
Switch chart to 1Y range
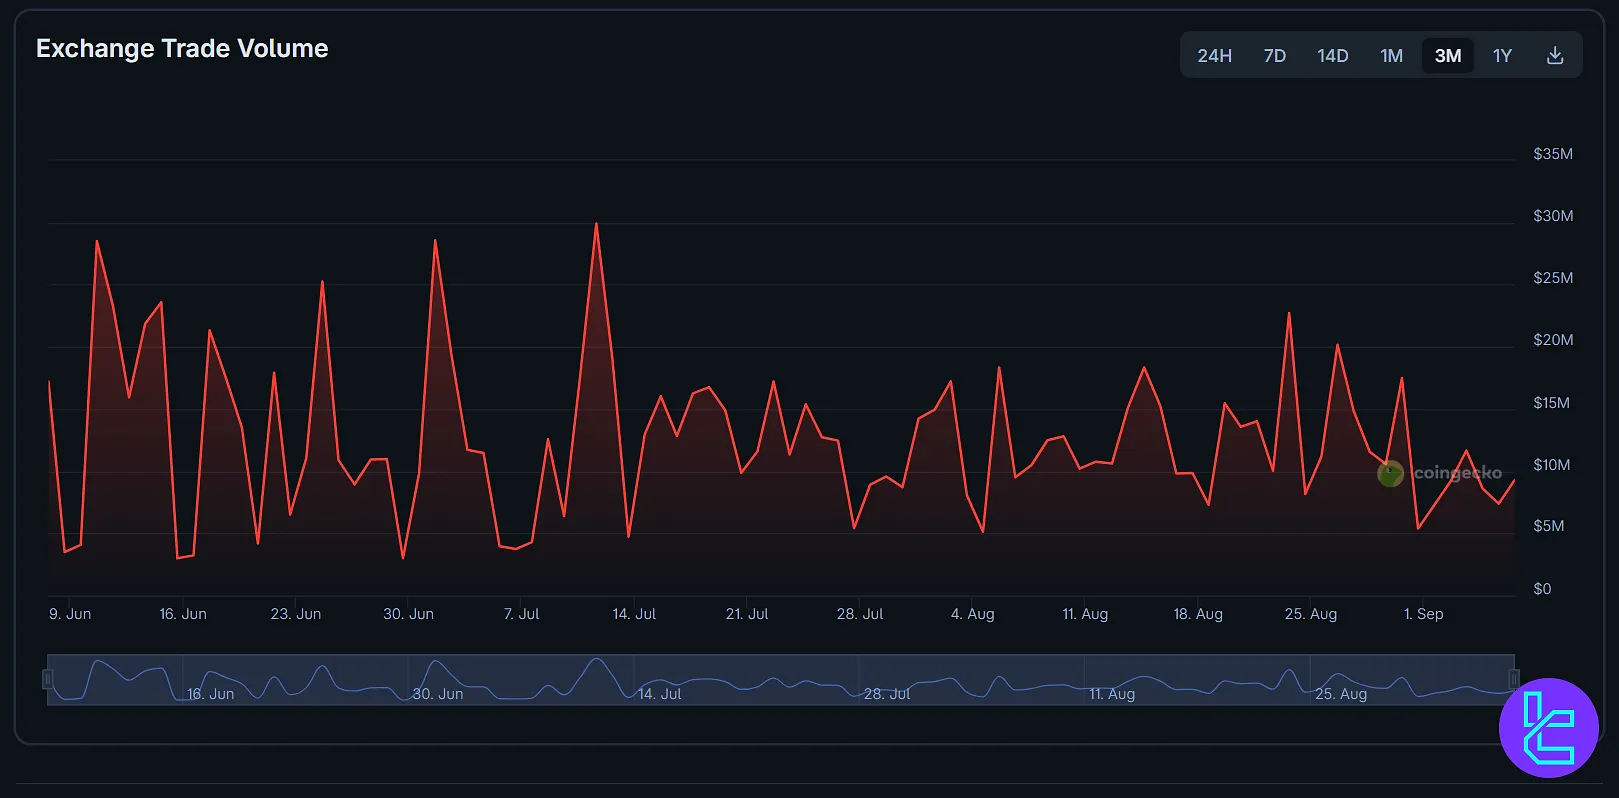click(x=1502, y=56)
